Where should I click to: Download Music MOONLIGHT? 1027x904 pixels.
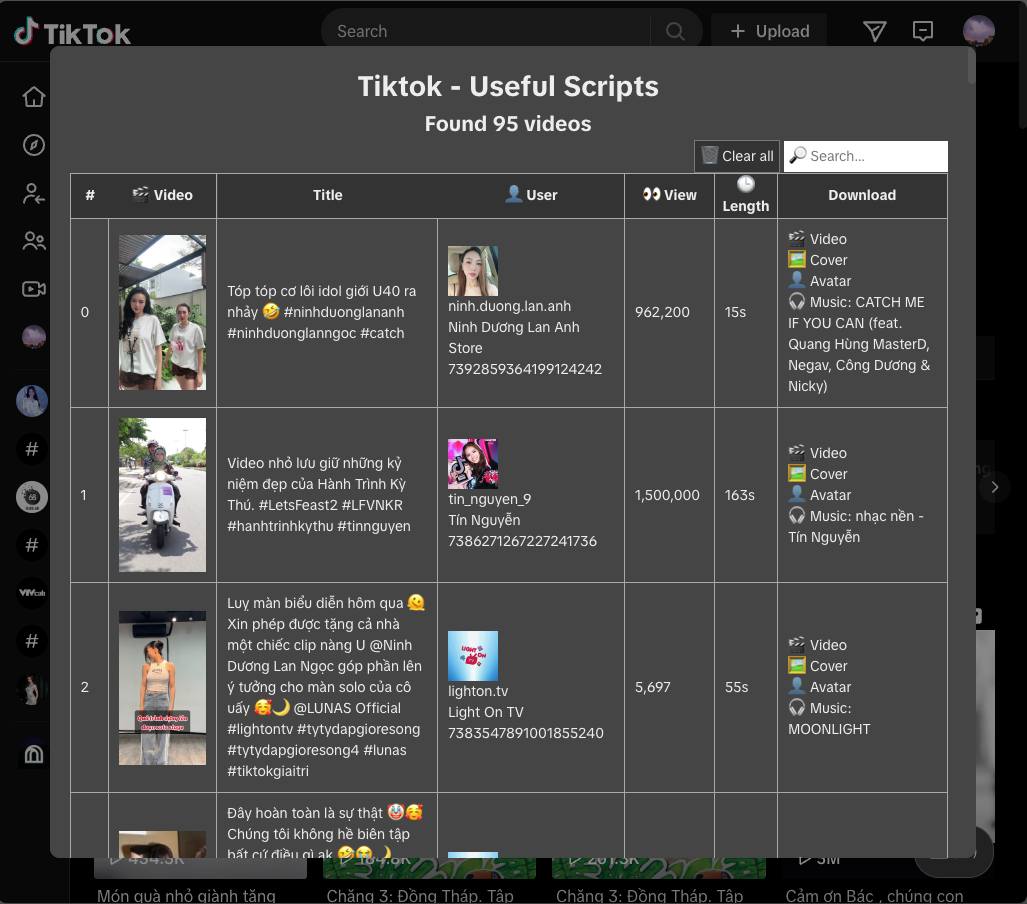829,719
